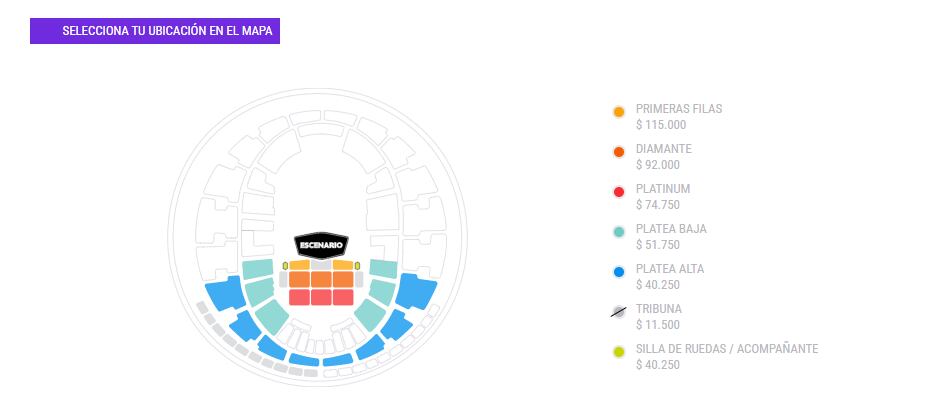Click the crossed-out Tribuna legend icon
Image resolution: width=947 pixels, height=408 pixels.
618,312
